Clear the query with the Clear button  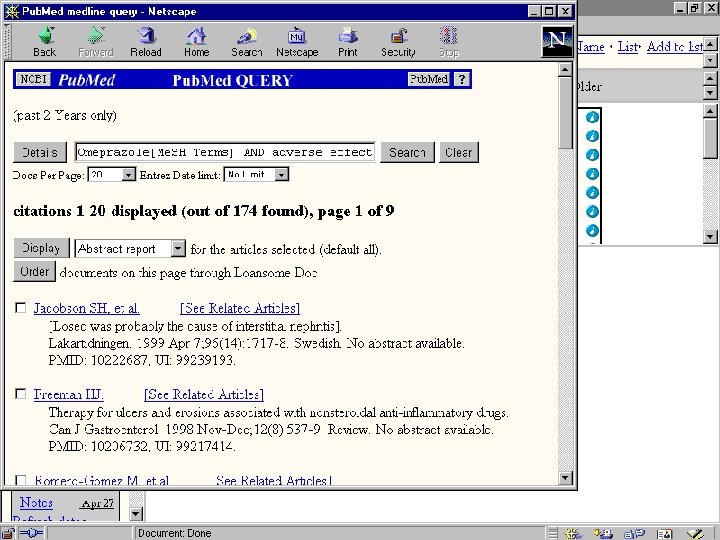[x=459, y=152]
